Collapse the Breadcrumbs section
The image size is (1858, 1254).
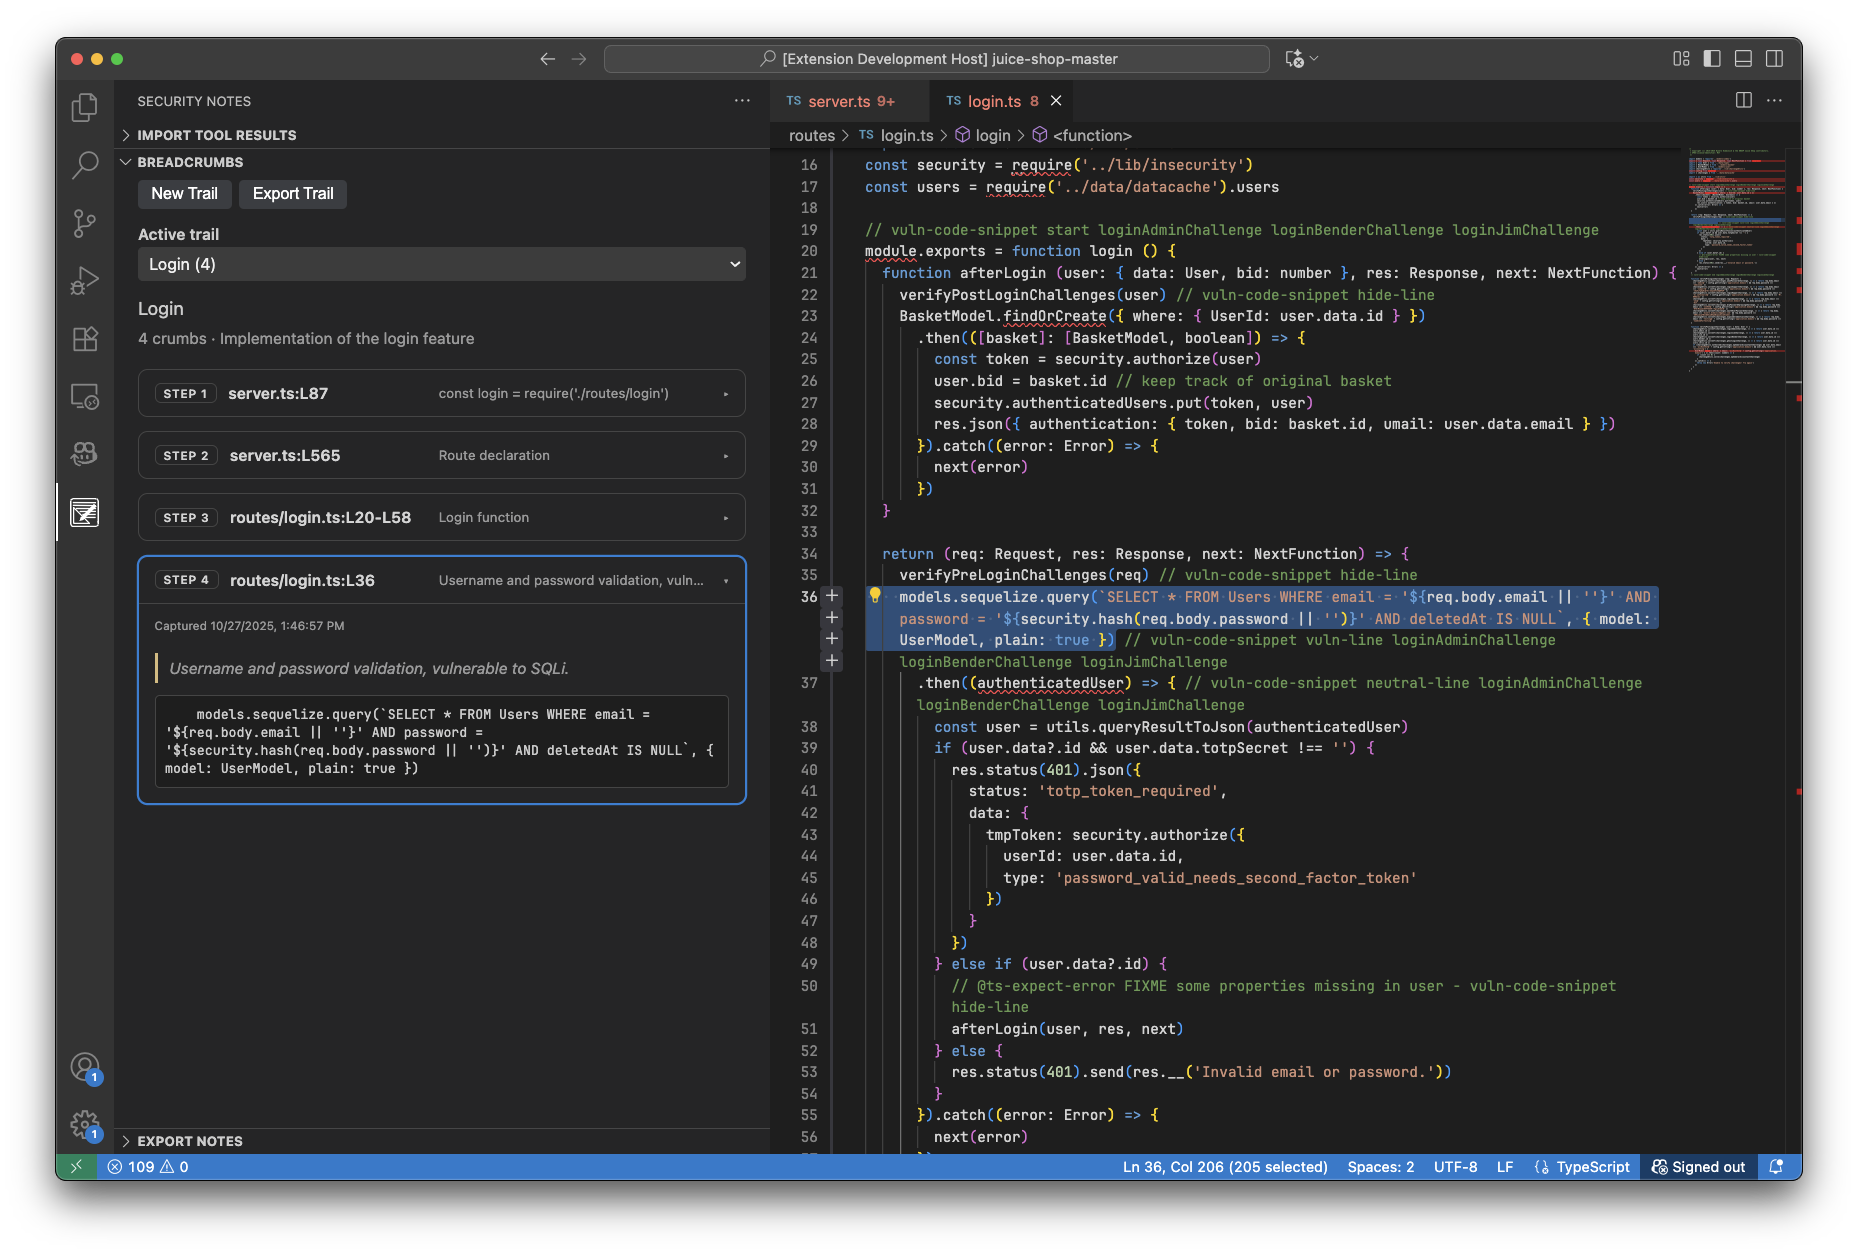pyautogui.click(x=441, y=162)
